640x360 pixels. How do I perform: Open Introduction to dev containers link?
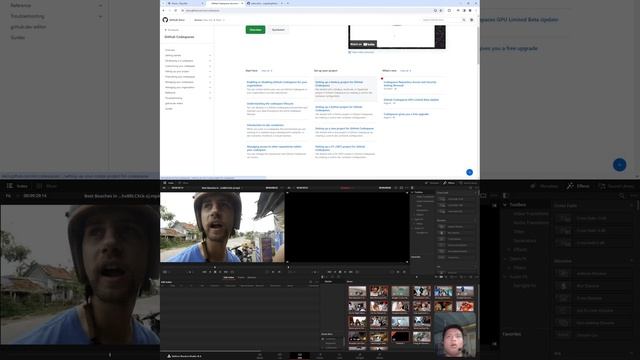click(265, 125)
